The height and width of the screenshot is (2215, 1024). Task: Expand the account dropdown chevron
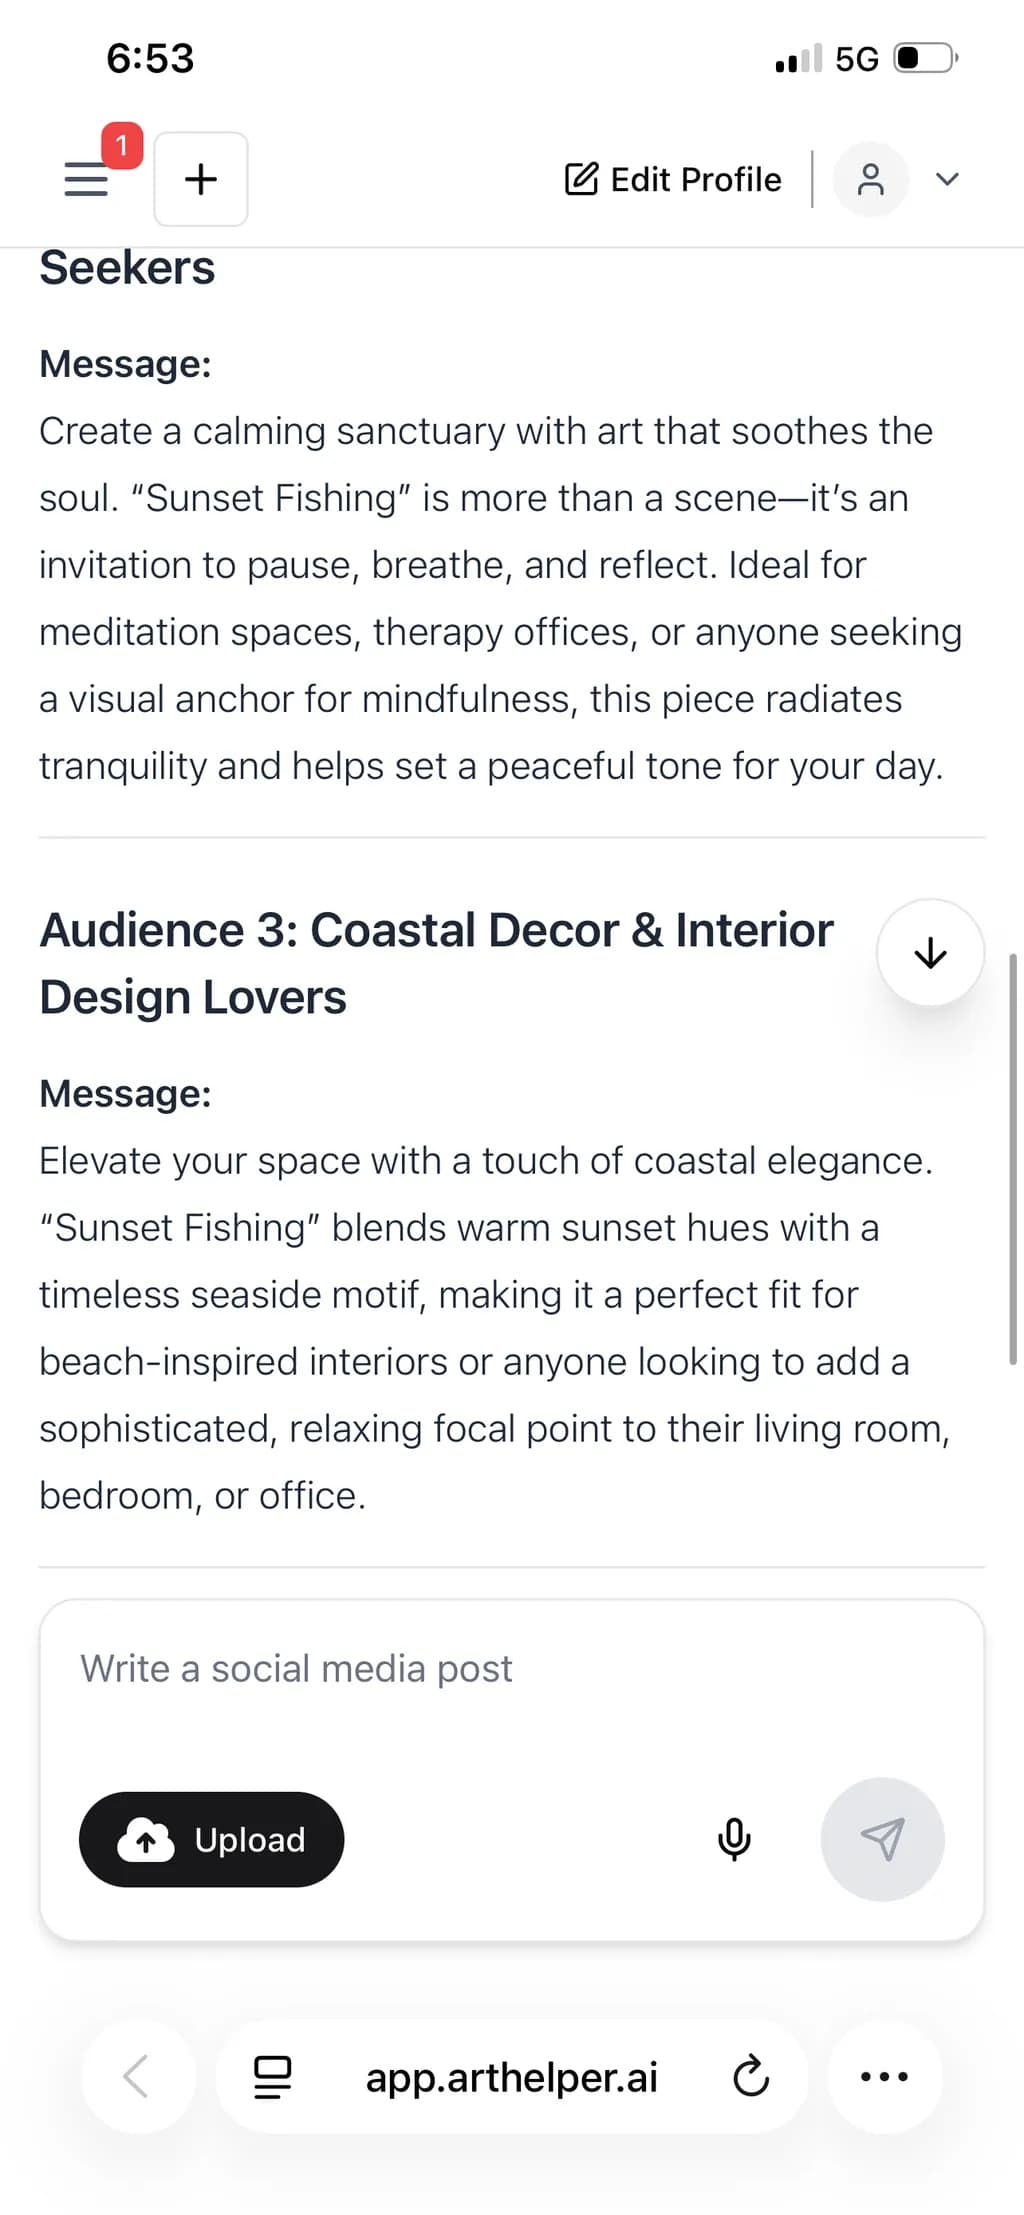coord(947,179)
